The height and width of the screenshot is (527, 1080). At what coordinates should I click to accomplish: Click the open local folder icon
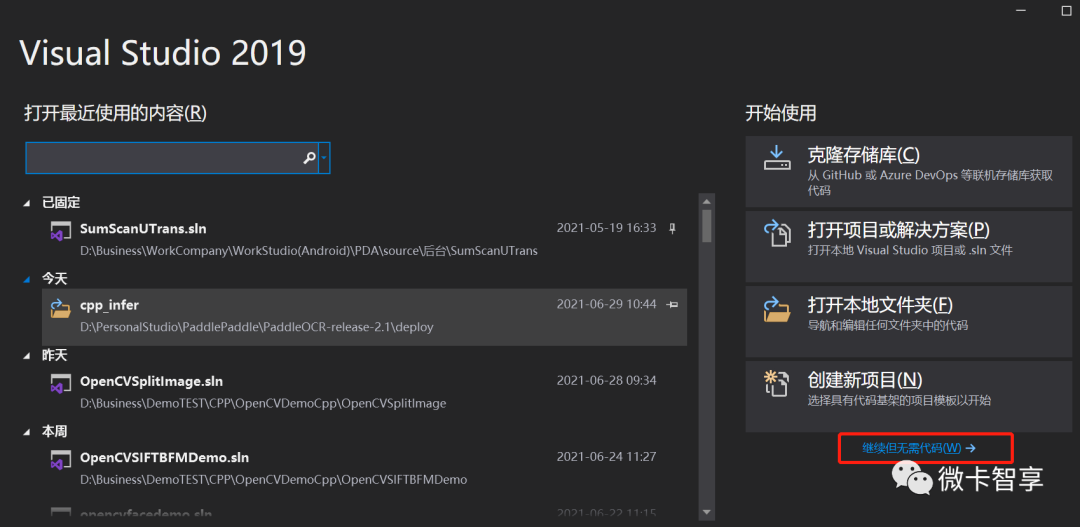778,309
